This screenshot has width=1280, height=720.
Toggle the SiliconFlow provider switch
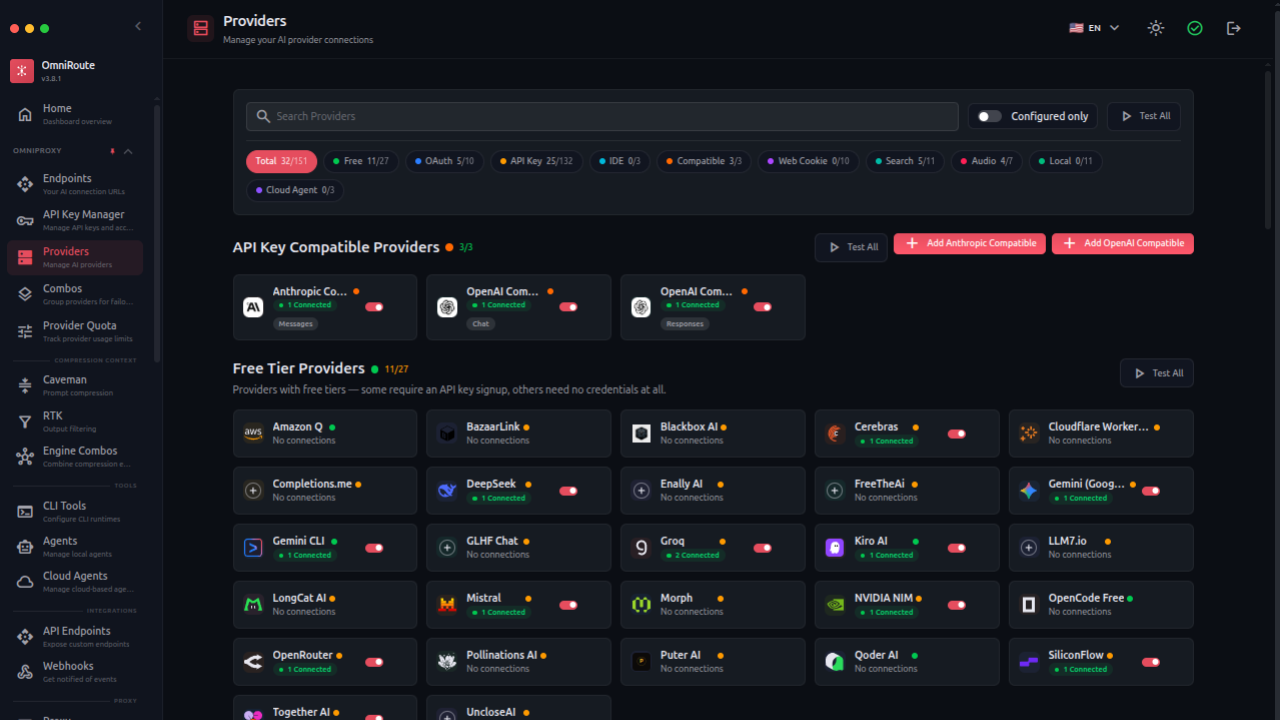[x=1151, y=662]
